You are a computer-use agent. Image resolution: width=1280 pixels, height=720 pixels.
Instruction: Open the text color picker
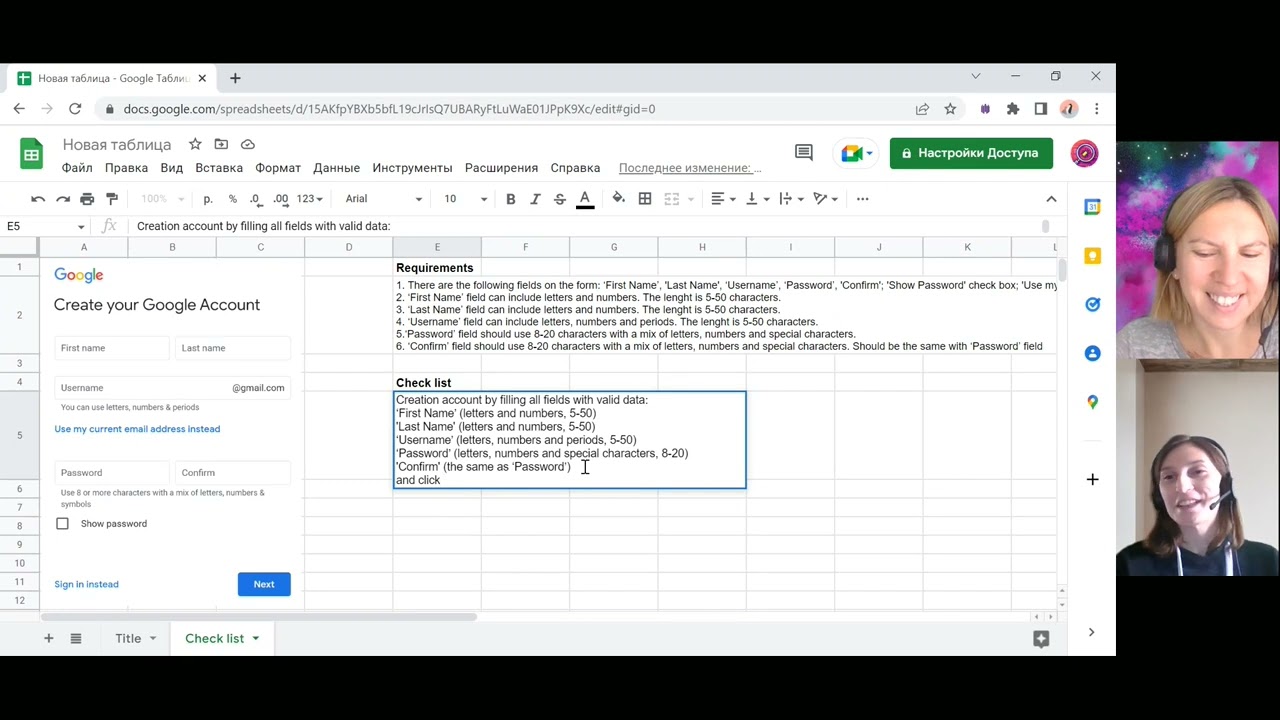click(585, 199)
